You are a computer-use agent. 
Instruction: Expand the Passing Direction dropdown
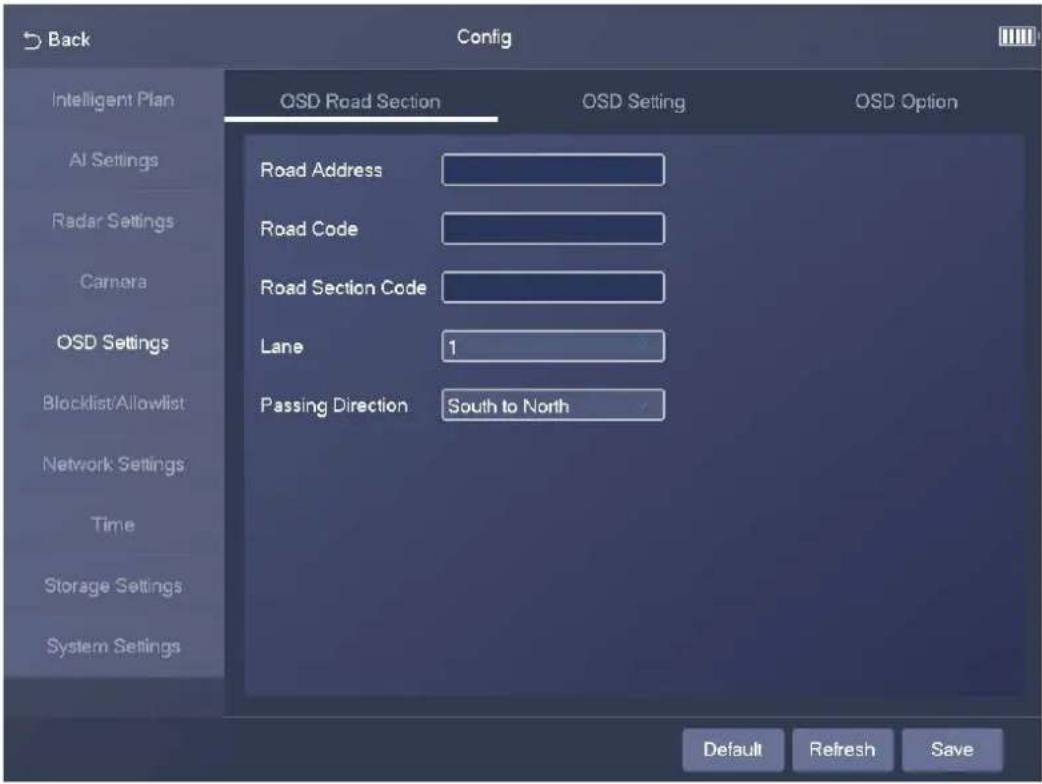tap(553, 405)
